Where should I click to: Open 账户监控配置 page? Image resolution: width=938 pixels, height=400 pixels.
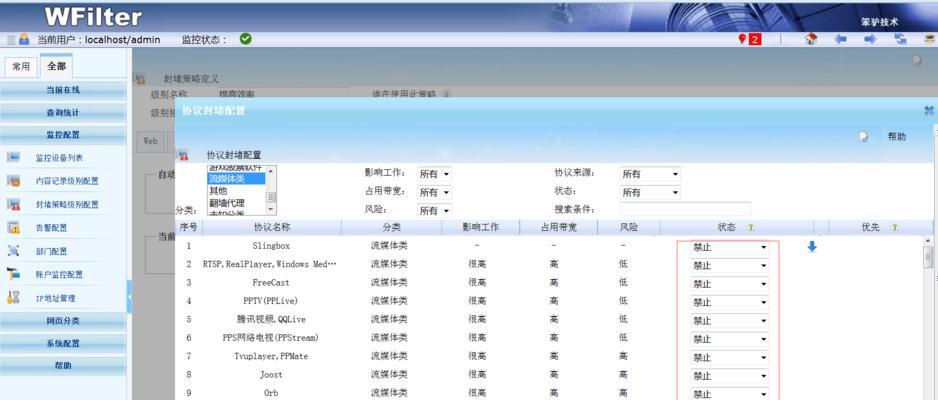click(x=59, y=274)
